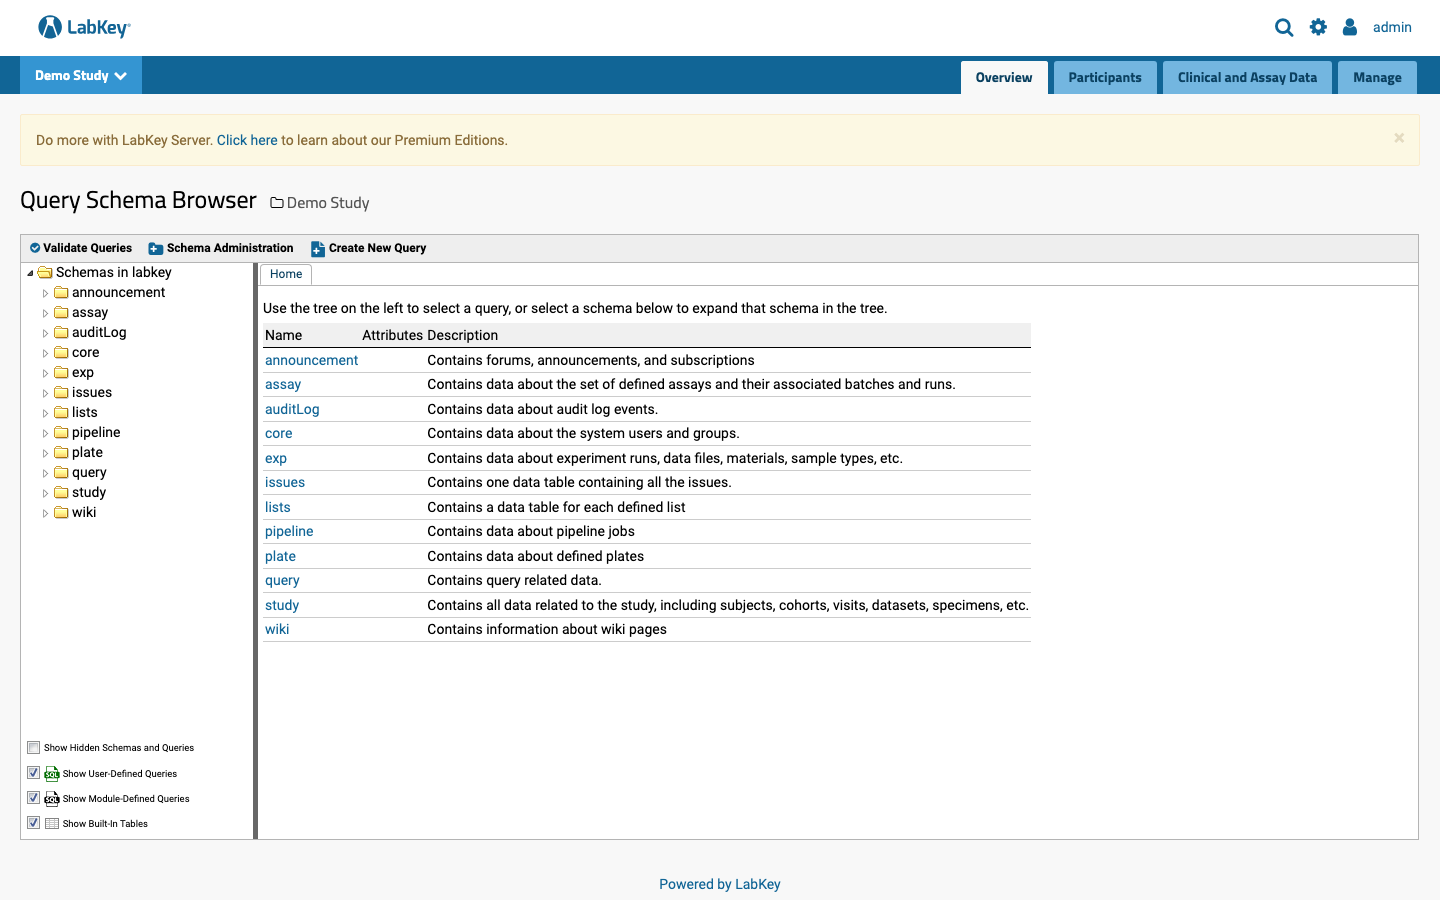Uncheck Show Built-In Tables checkbox
1440x900 pixels.
pos(34,823)
